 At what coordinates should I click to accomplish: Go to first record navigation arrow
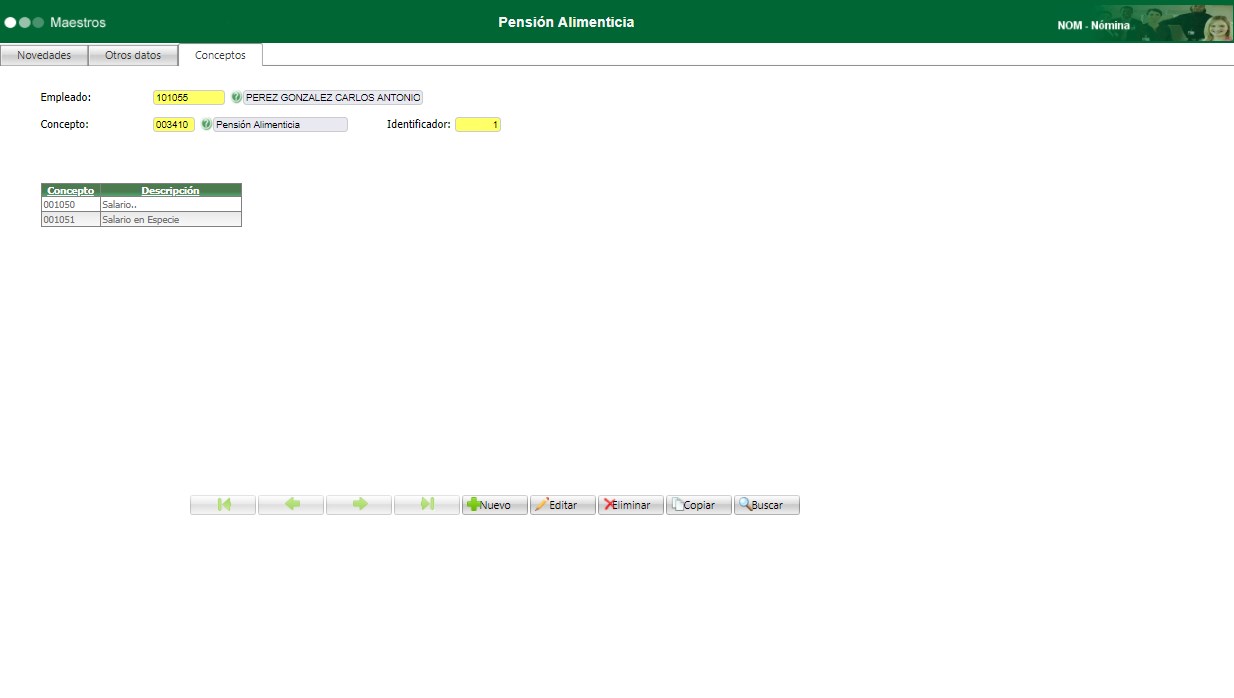(223, 505)
